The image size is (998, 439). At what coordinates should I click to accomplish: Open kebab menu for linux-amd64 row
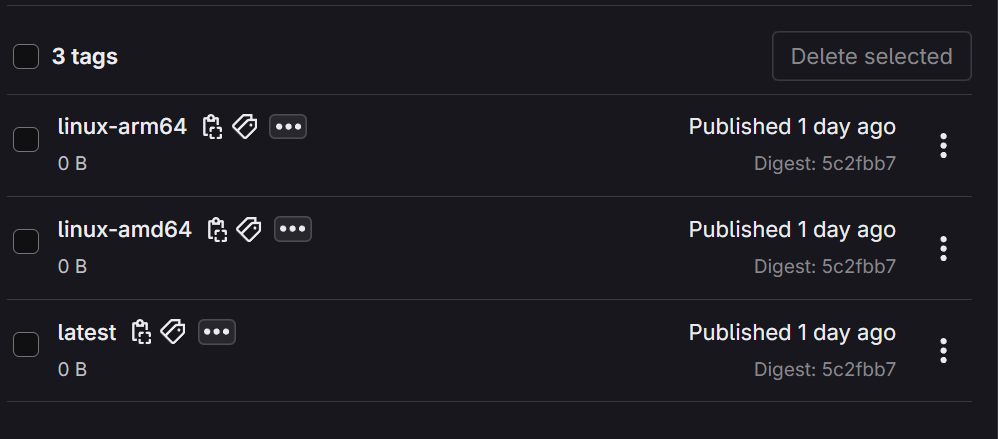pyautogui.click(x=943, y=248)
